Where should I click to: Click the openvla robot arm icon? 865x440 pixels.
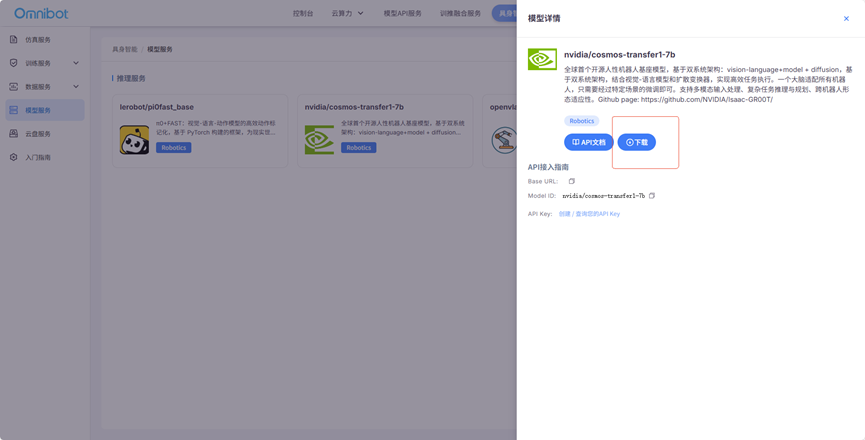coord(504,140)
